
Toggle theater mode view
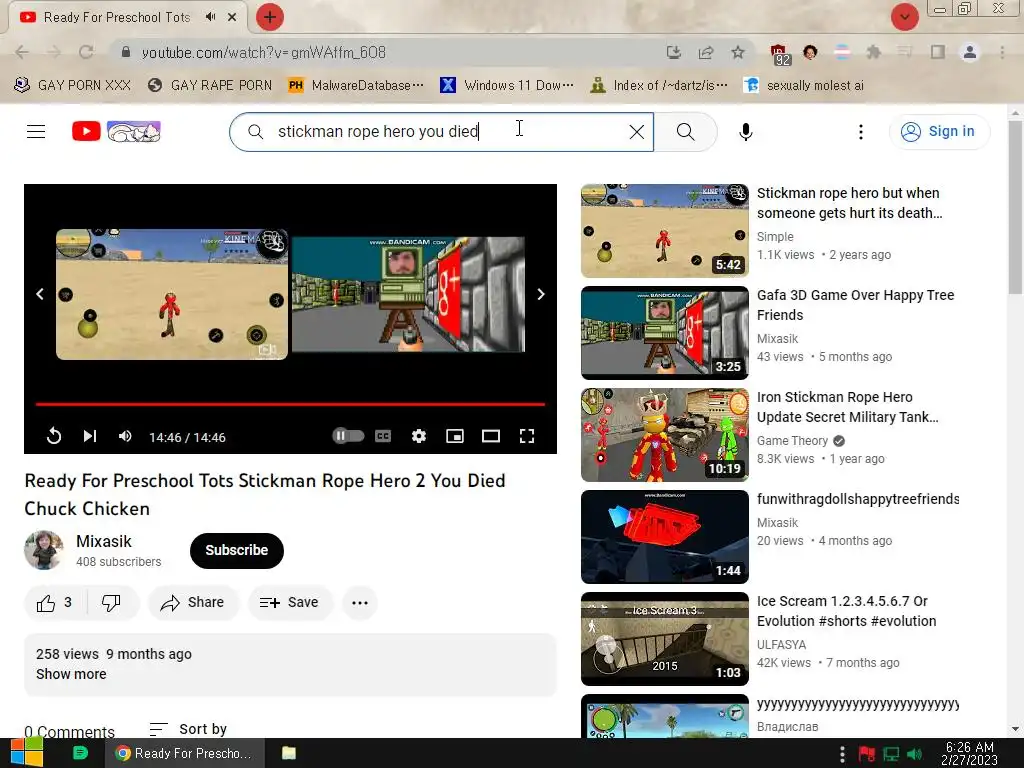490,436
